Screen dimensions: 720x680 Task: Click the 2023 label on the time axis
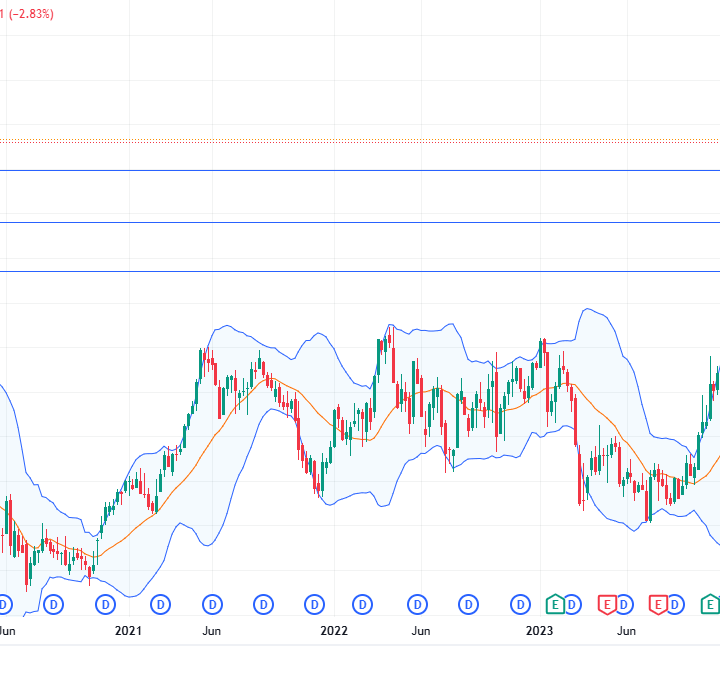tap(539, 631)
